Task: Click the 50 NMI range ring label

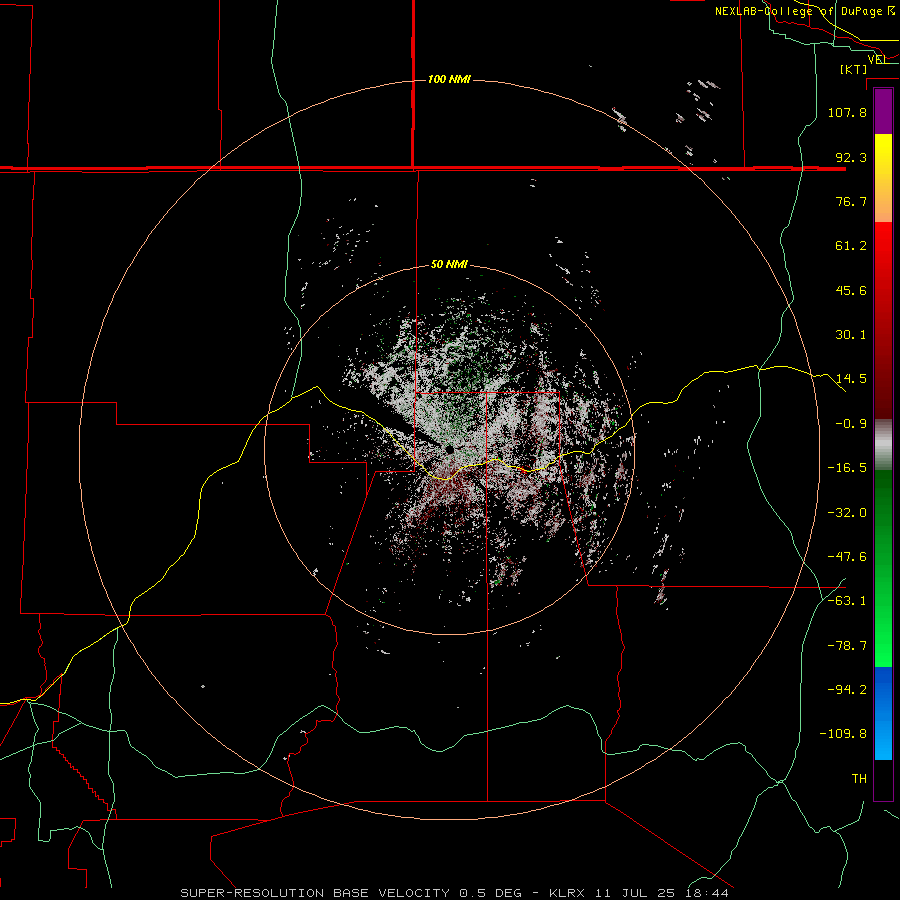Action: click(x=449, y=264)
